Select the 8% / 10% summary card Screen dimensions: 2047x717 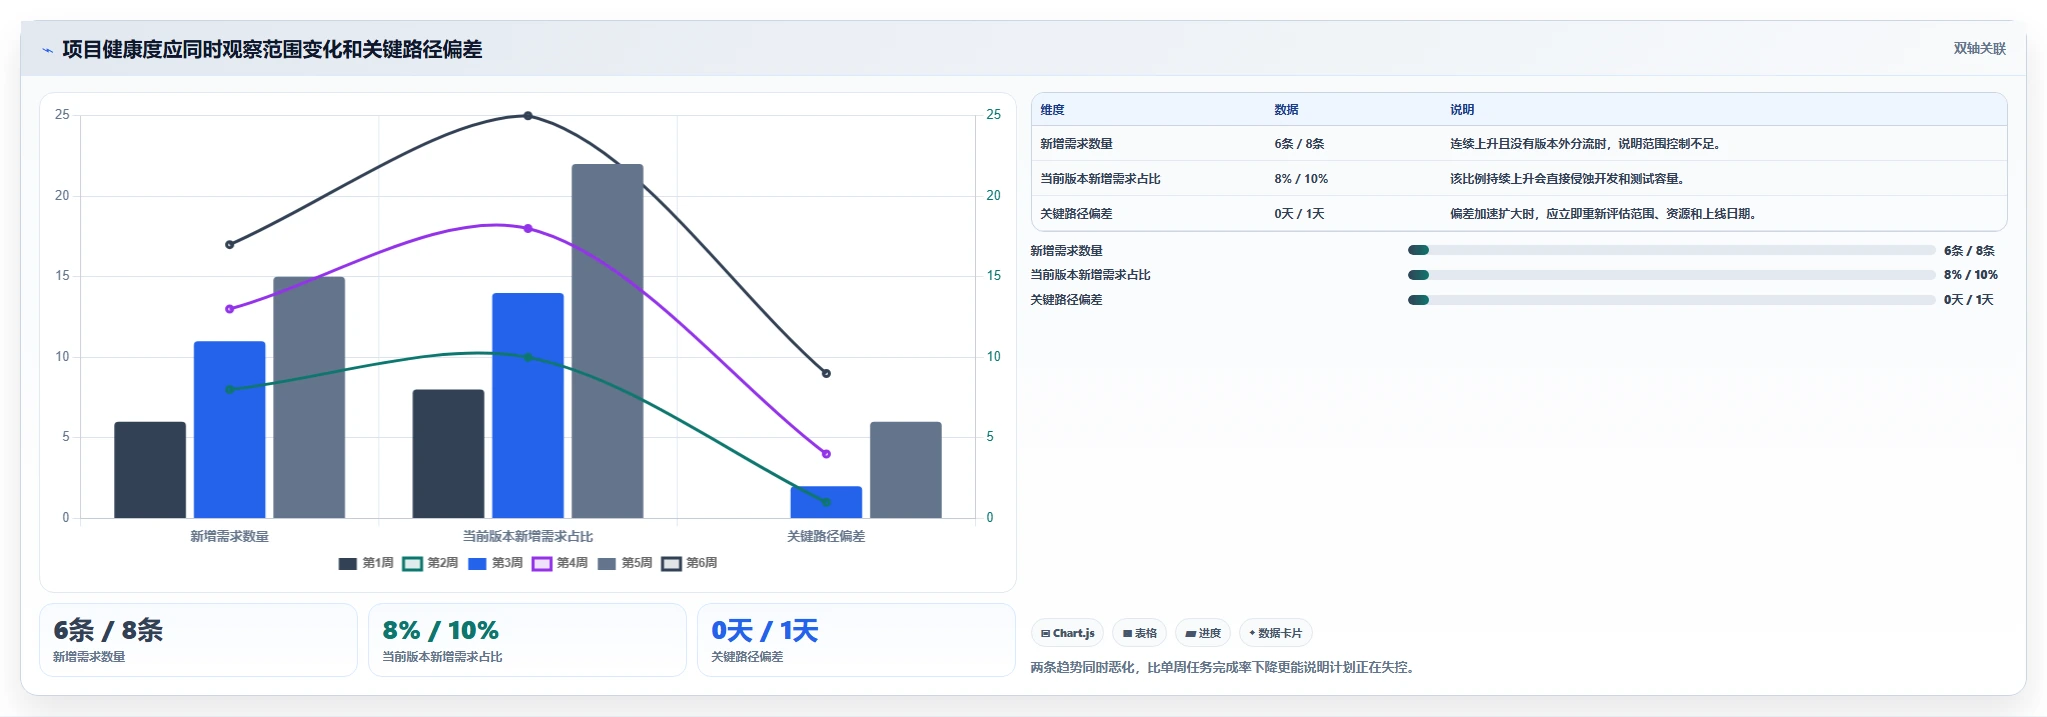point(527,640)
